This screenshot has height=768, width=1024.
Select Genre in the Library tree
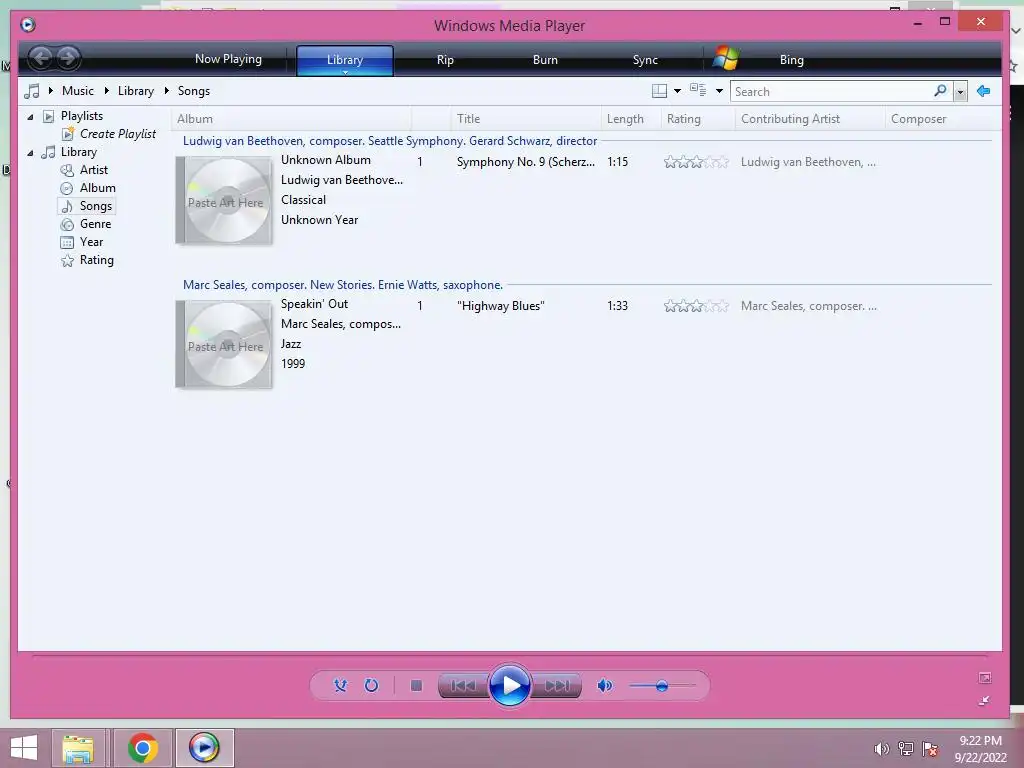[95, 224]
